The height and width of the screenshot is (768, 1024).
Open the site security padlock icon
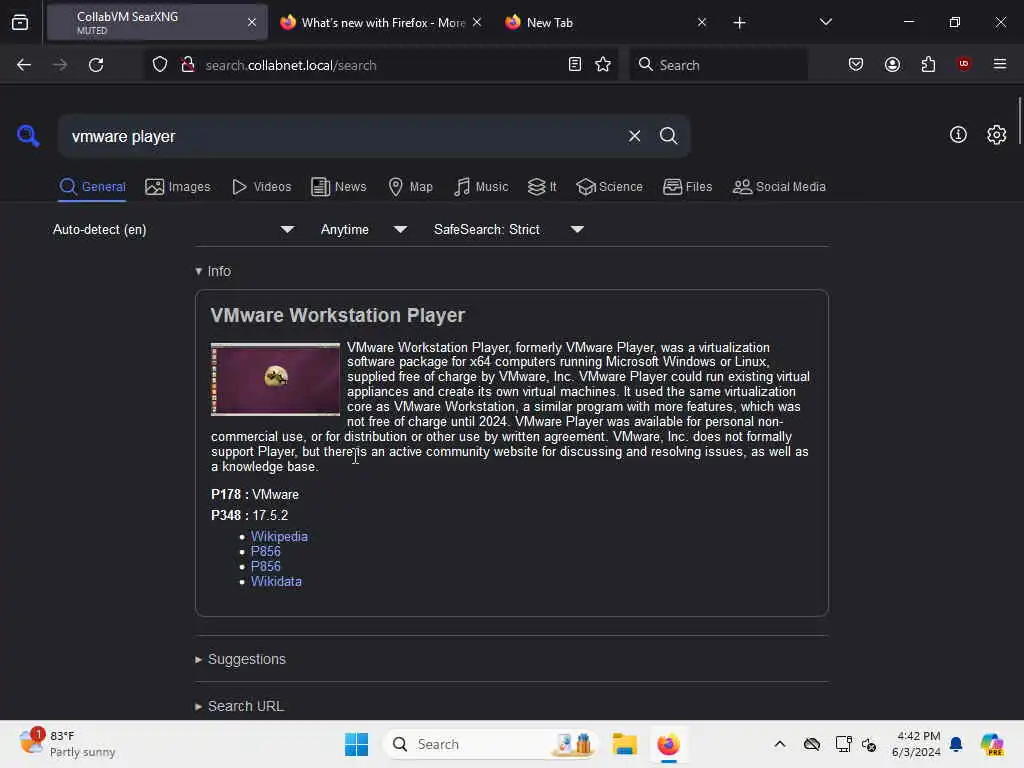[x=187, y=65]
